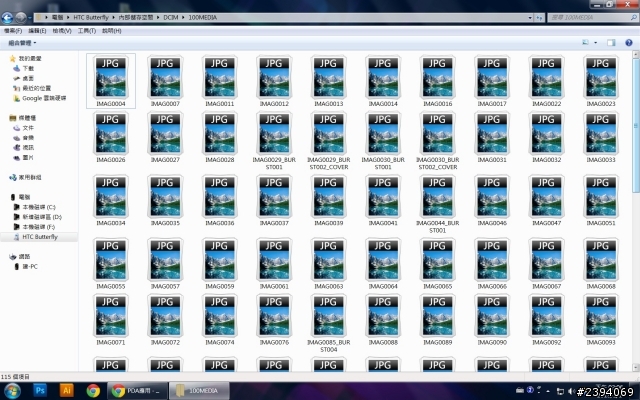Open the address bar history dropdown arrow

(530, 18)
